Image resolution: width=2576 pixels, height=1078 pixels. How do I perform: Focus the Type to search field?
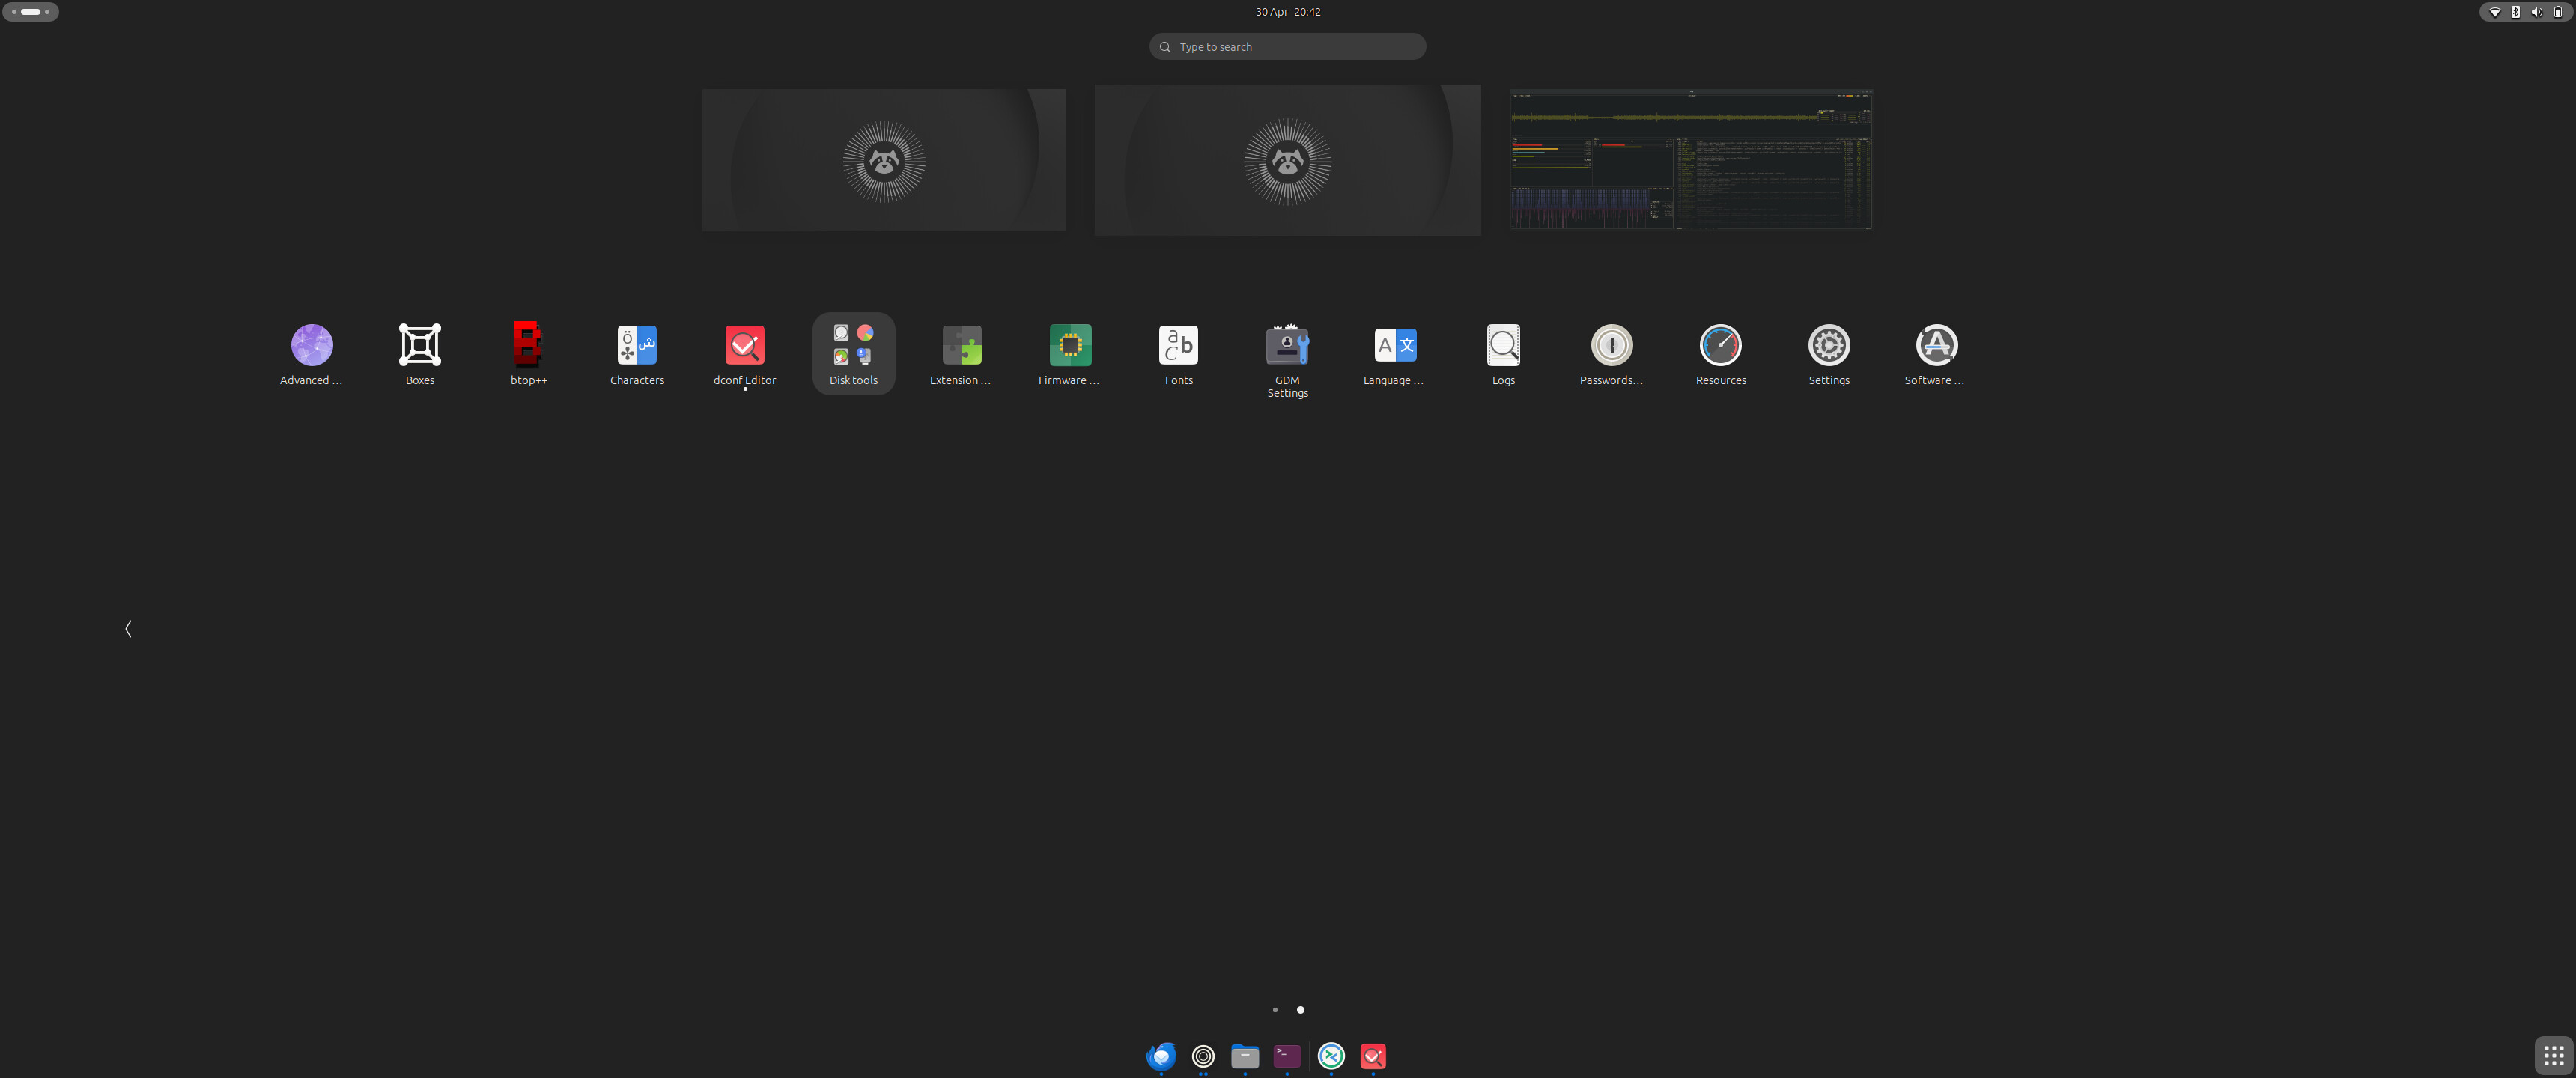click(1287, 47)
